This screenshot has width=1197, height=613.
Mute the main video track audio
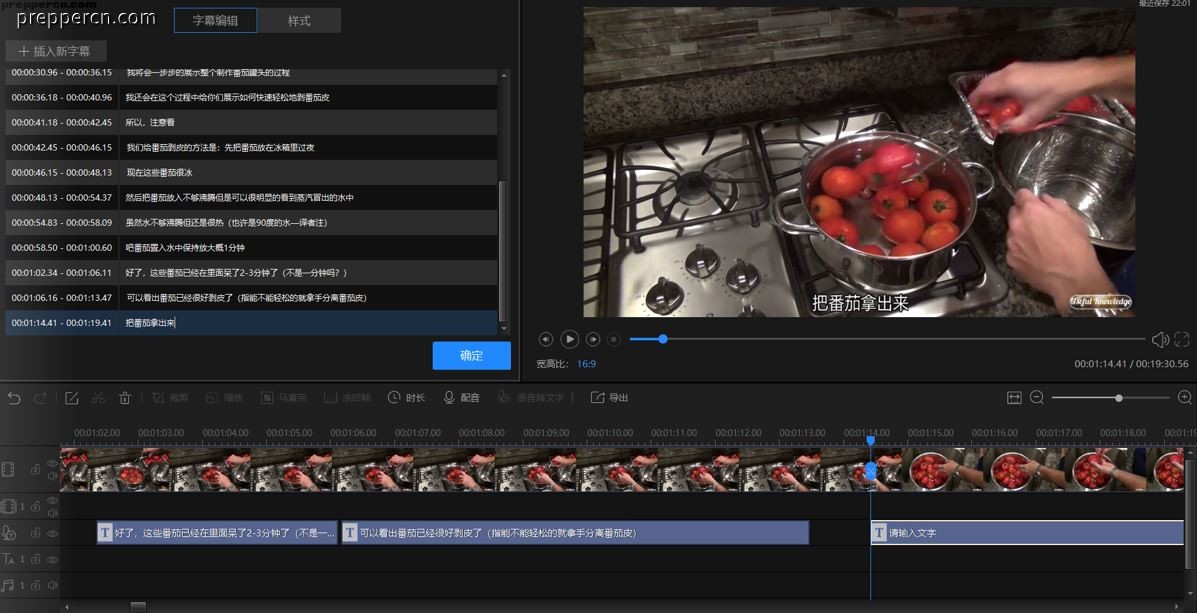(52, 476)
